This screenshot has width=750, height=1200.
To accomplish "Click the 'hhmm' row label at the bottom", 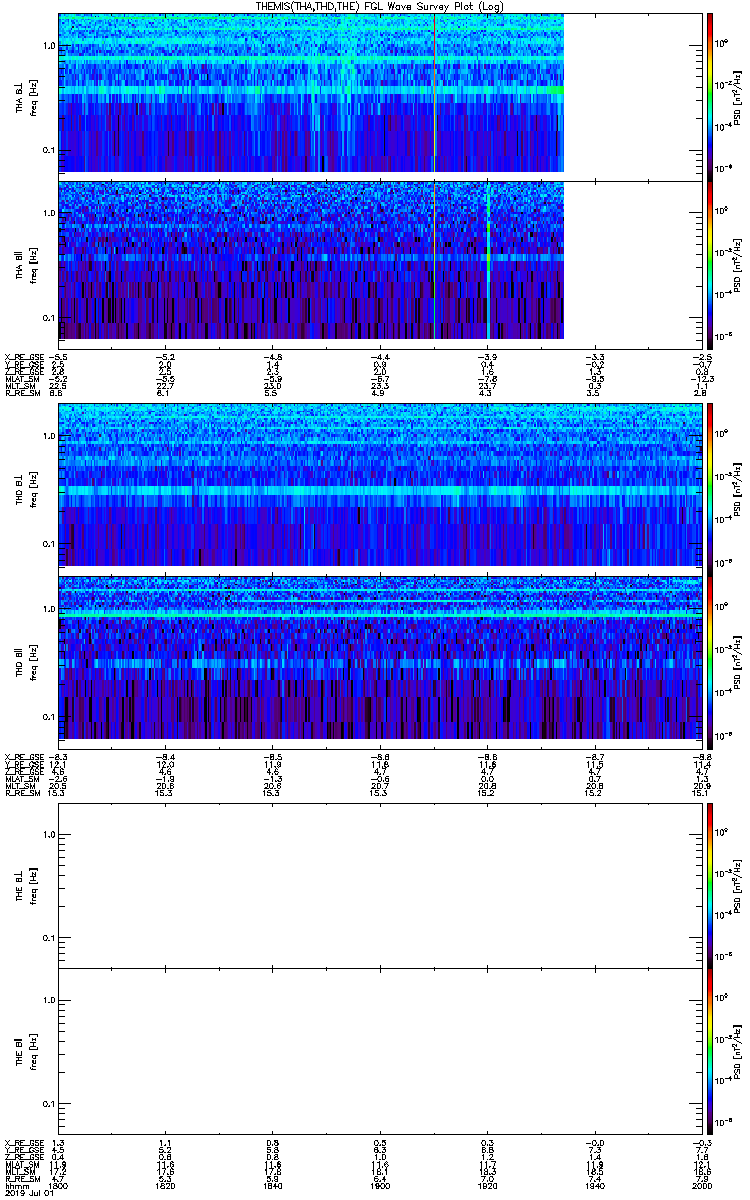I will coord(15,1186).
